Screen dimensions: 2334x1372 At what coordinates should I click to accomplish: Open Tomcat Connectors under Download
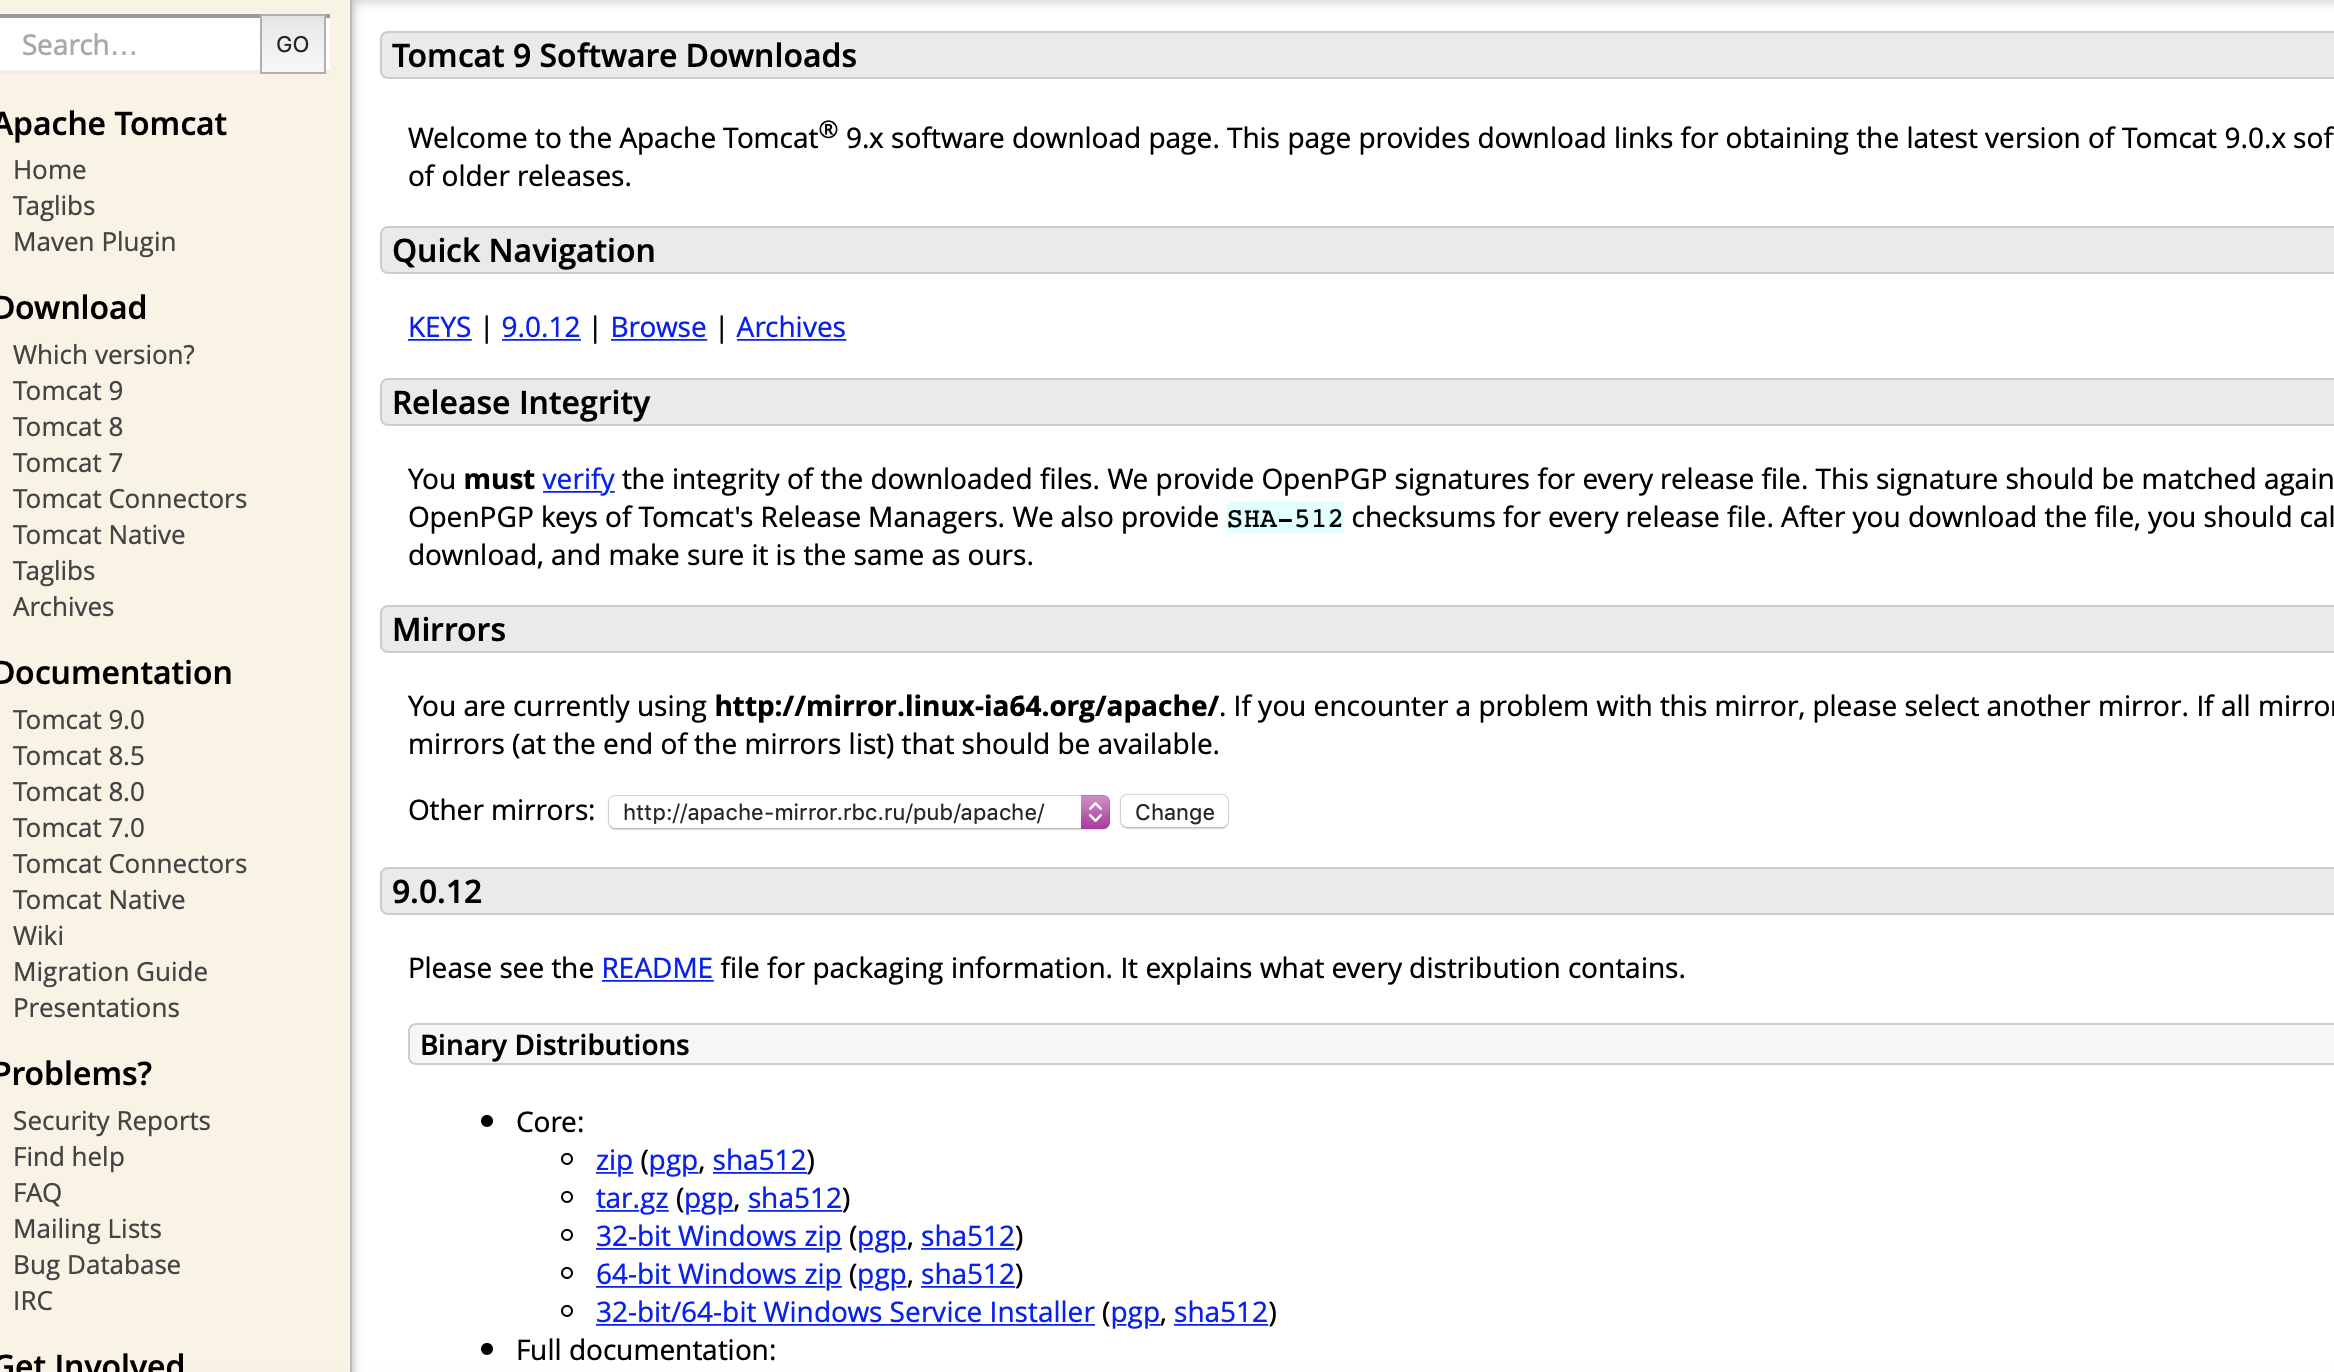click(x=130, y=499)
